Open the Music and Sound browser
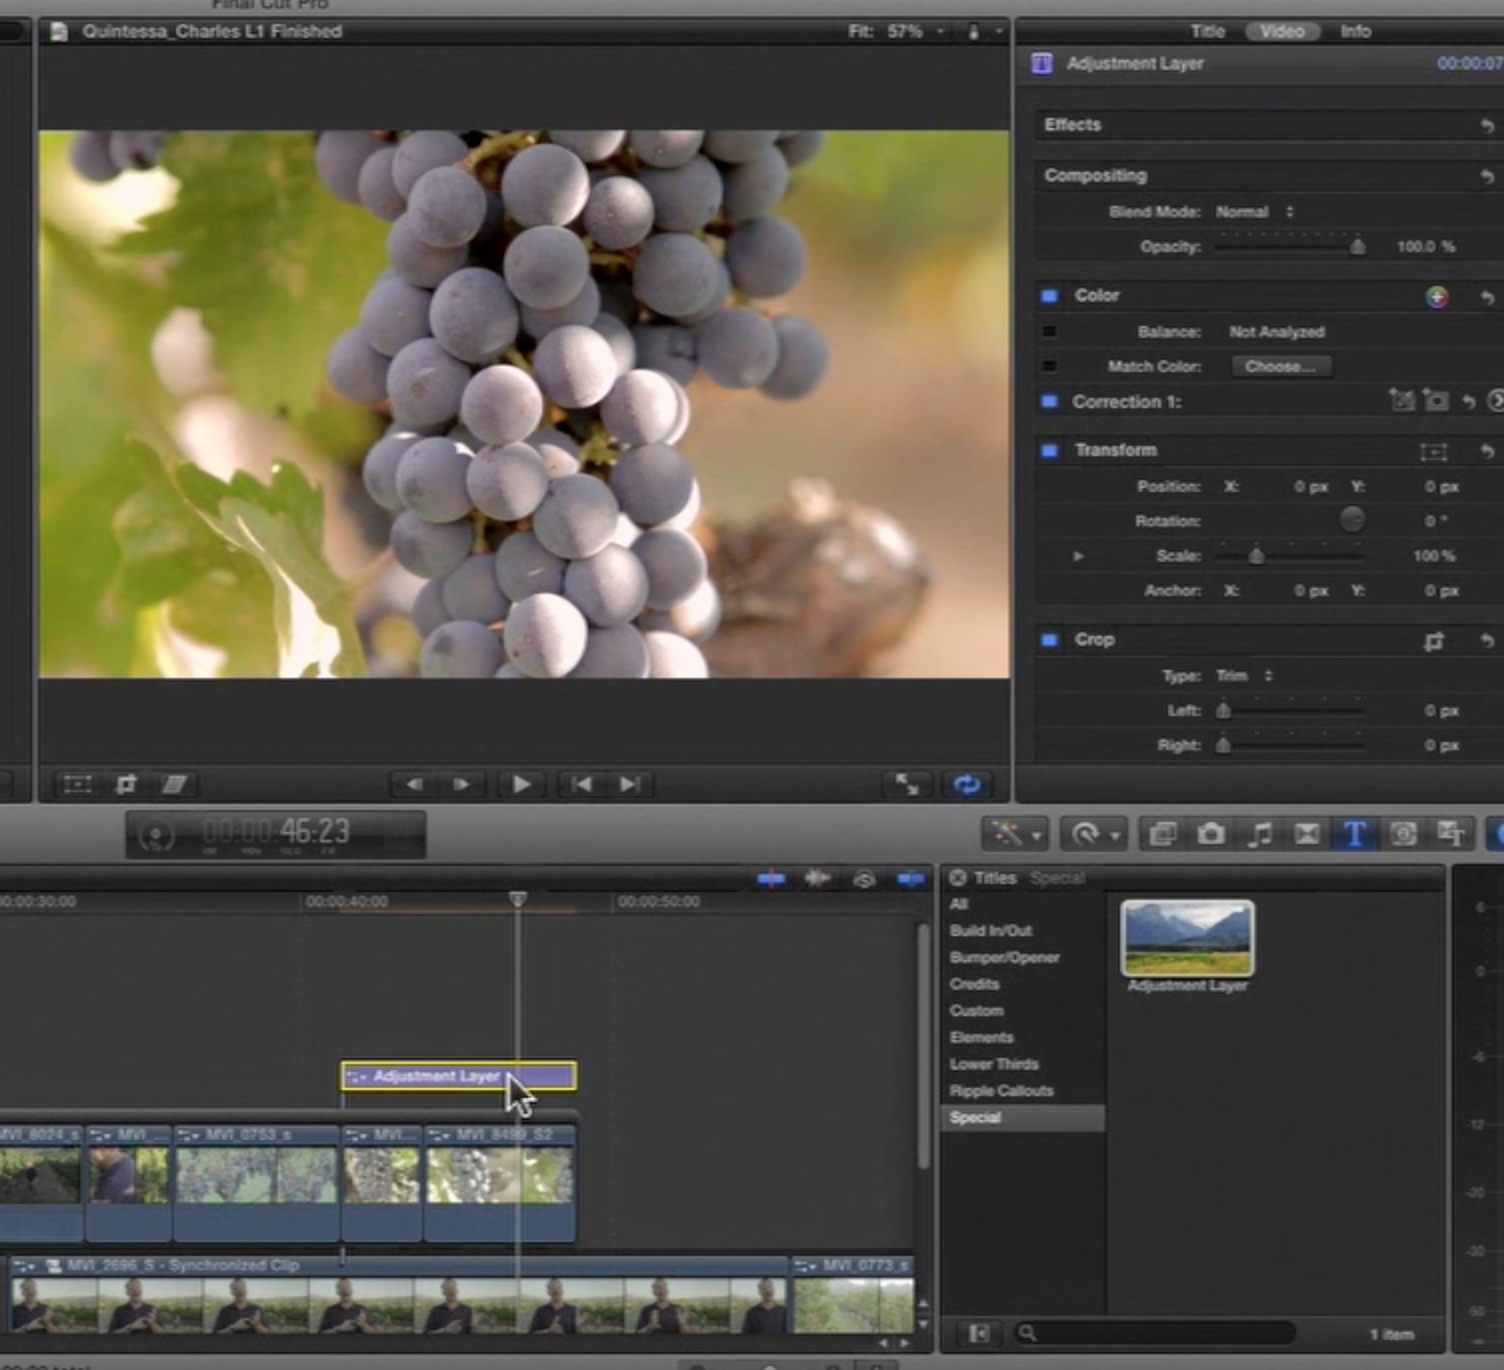This screenshot has height=1370, width=1504. [1259, 834]
